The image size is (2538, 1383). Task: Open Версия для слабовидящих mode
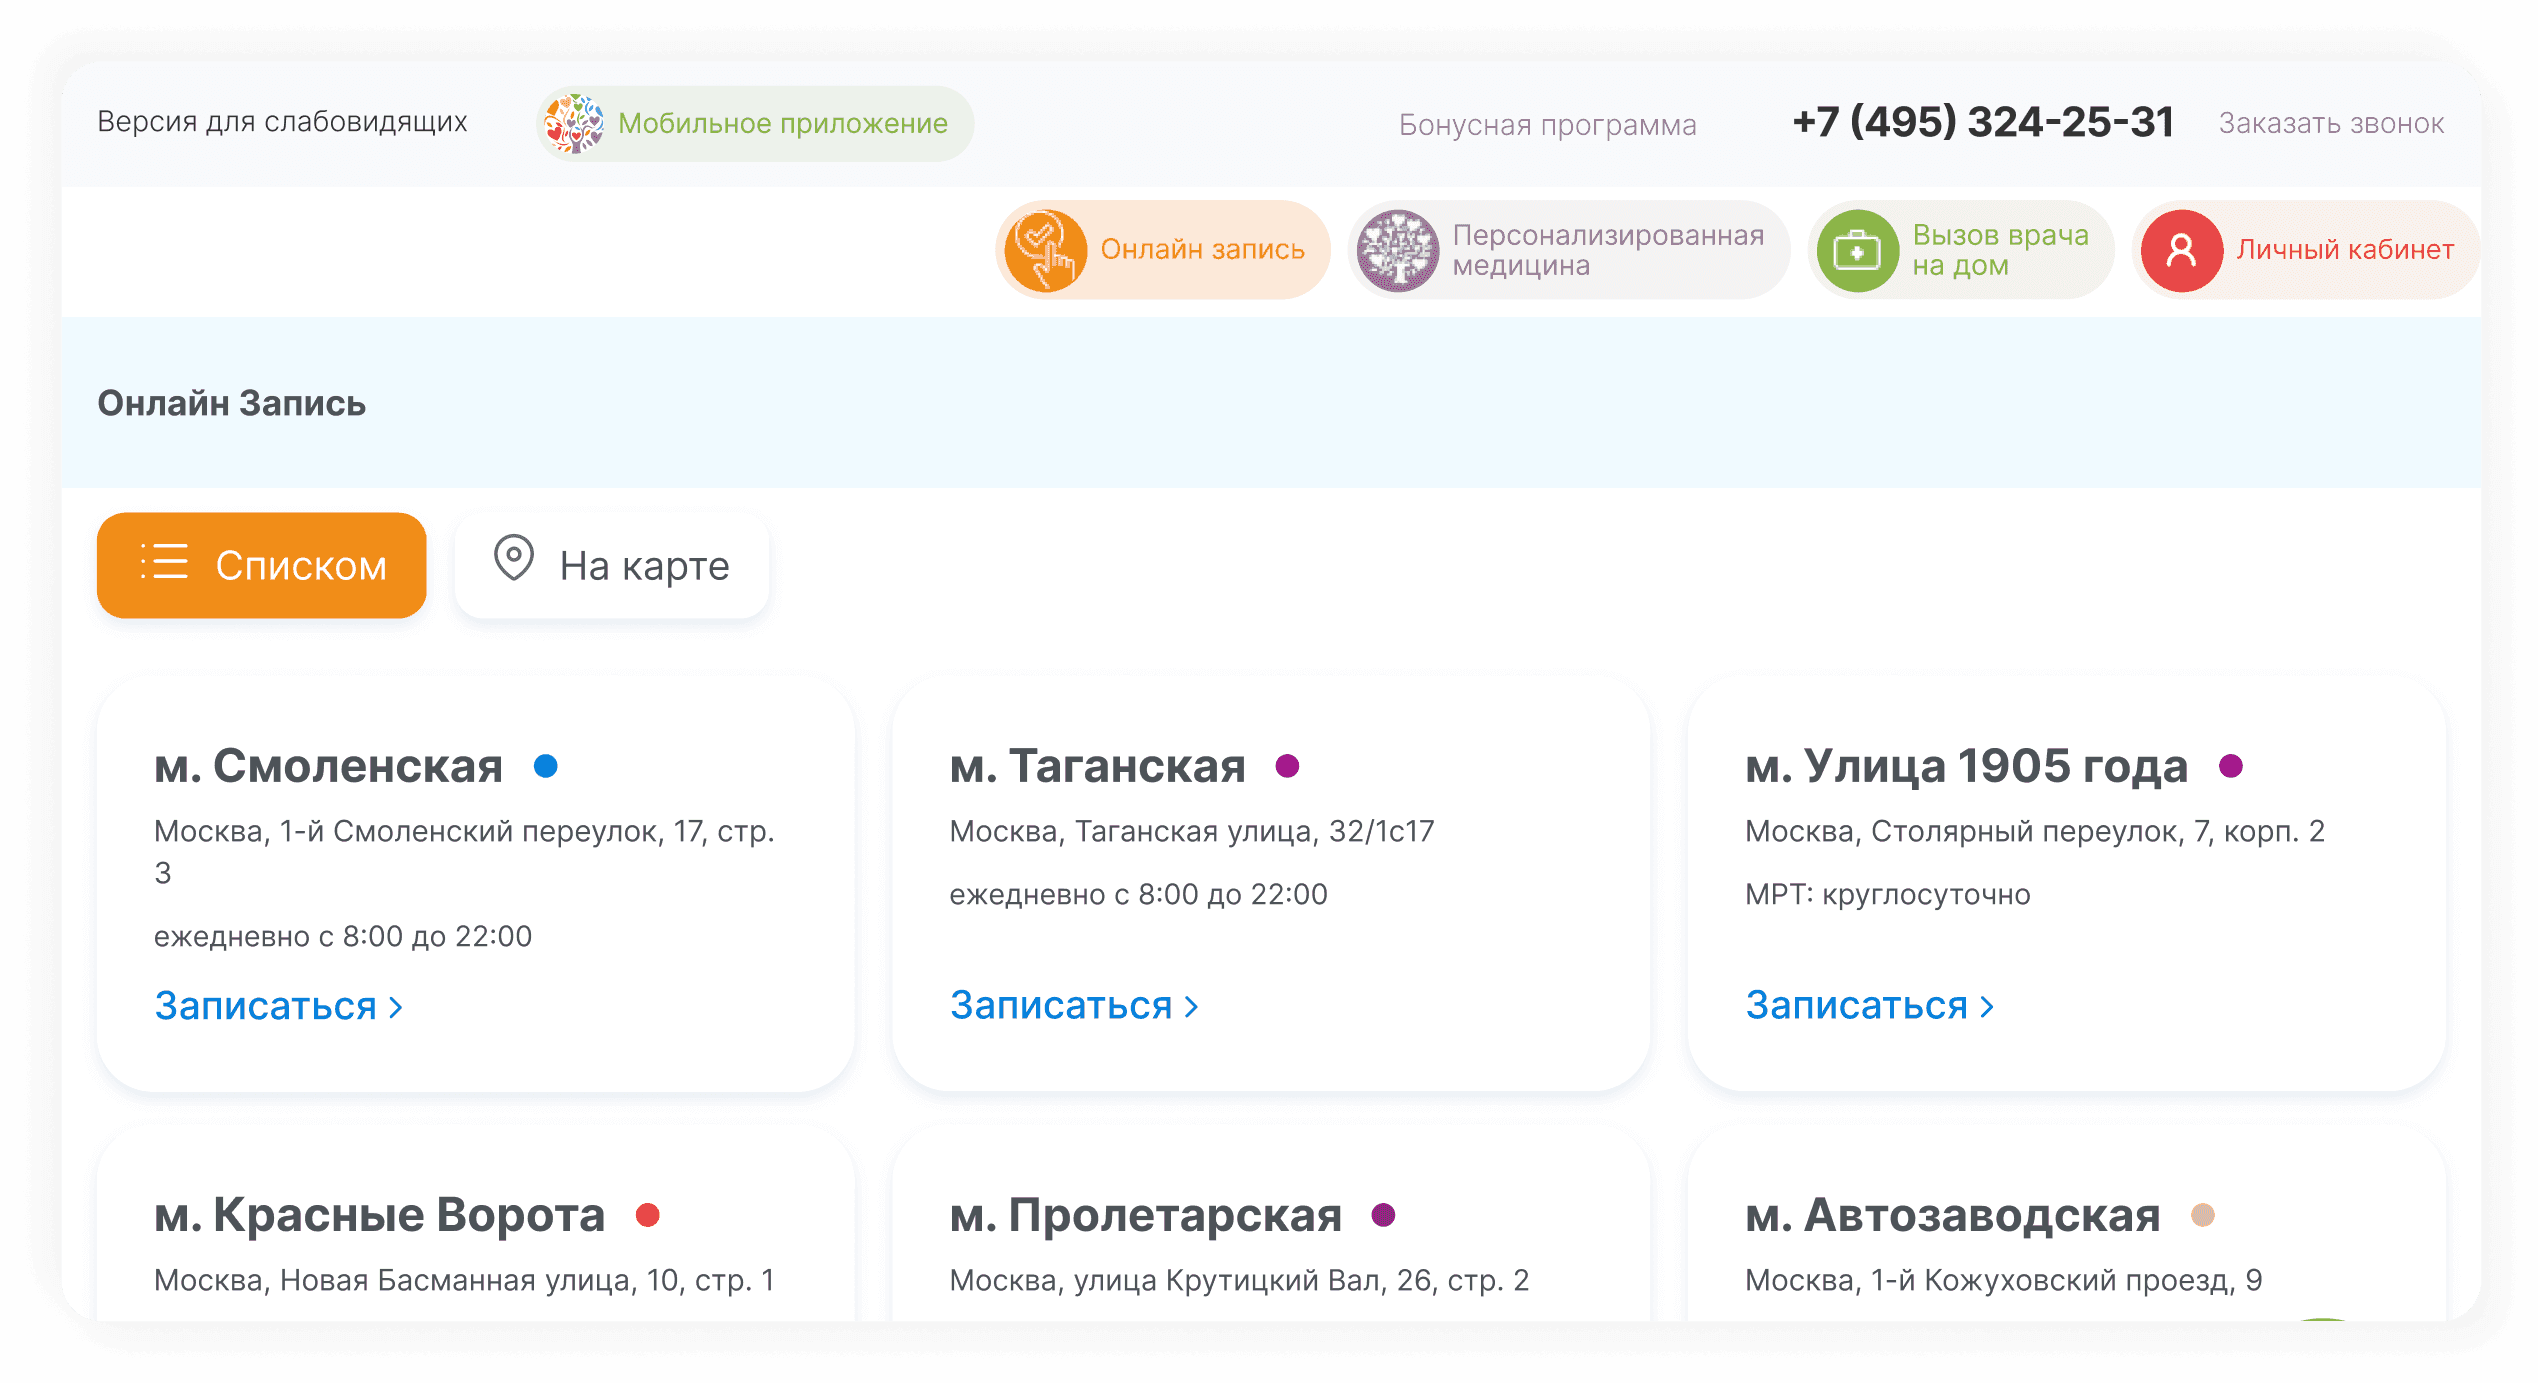point(282,122)
